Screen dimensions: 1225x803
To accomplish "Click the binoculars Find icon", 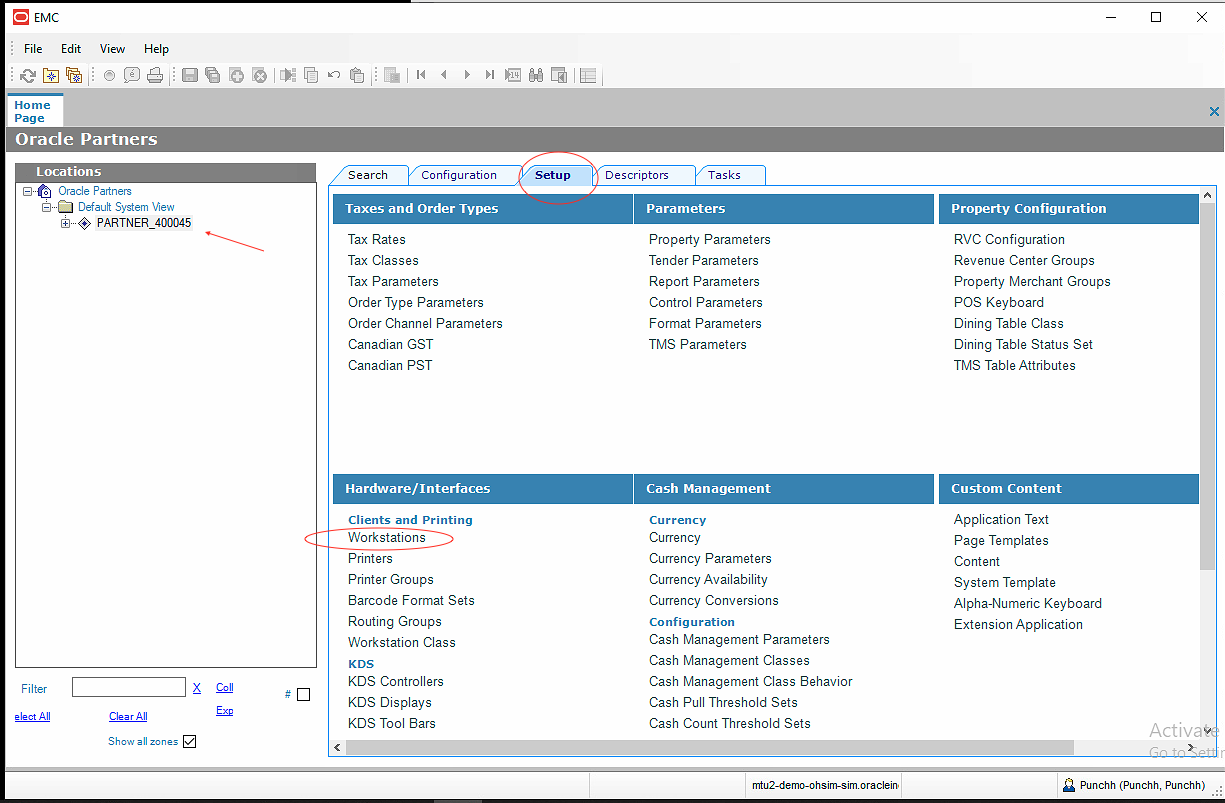I will [x=536, y=75].
